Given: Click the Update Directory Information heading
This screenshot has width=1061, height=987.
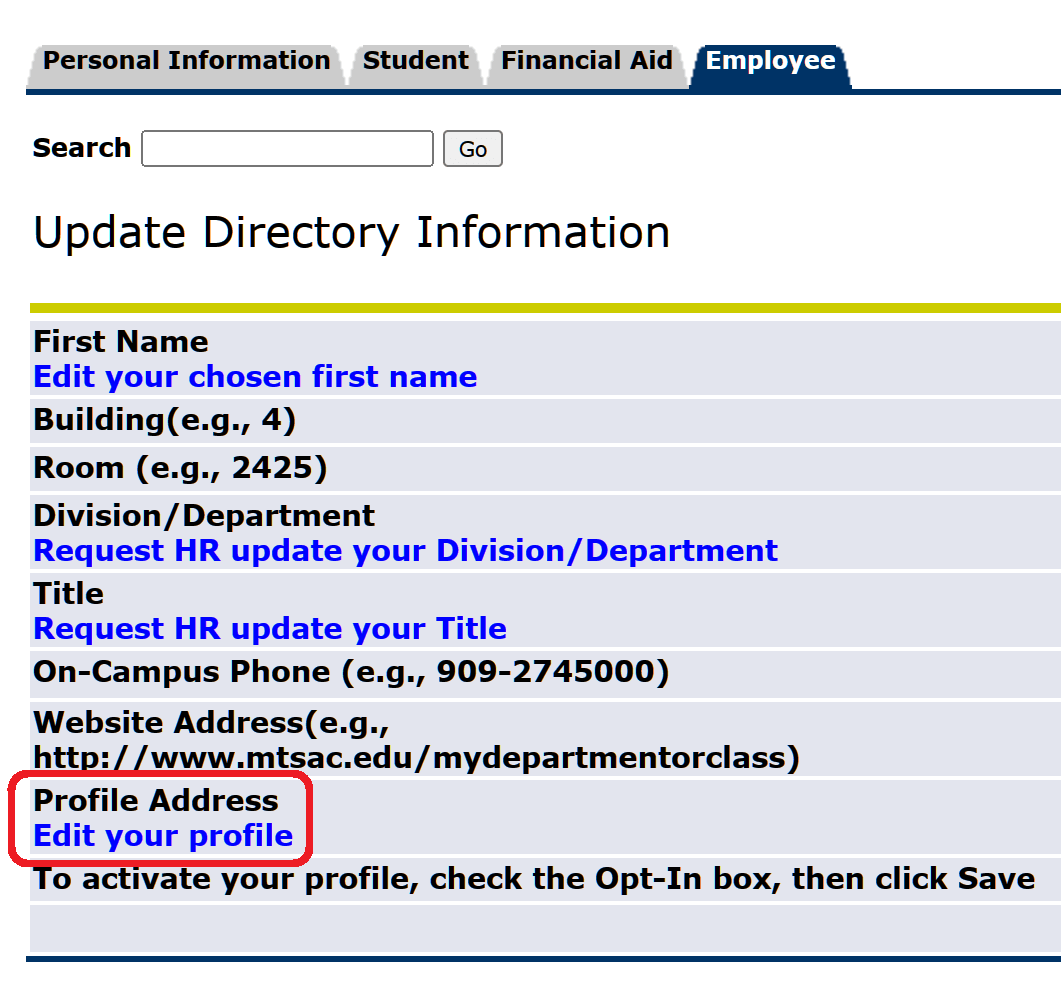Looking at the screenshot, I should 351,233.
